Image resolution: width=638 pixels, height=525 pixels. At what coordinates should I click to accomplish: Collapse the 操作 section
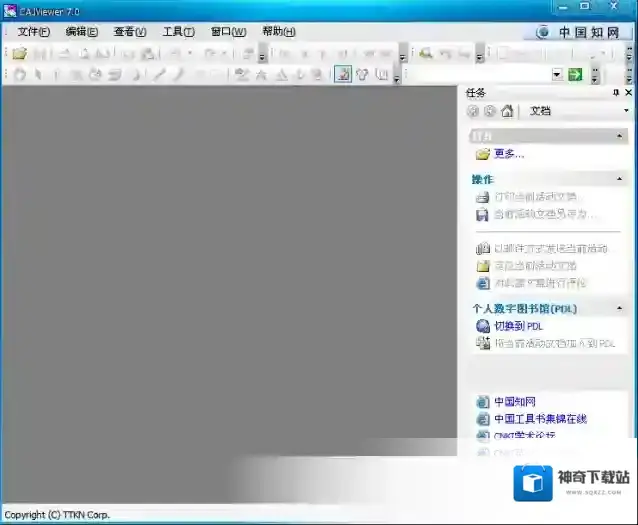(x=622, y=180)
